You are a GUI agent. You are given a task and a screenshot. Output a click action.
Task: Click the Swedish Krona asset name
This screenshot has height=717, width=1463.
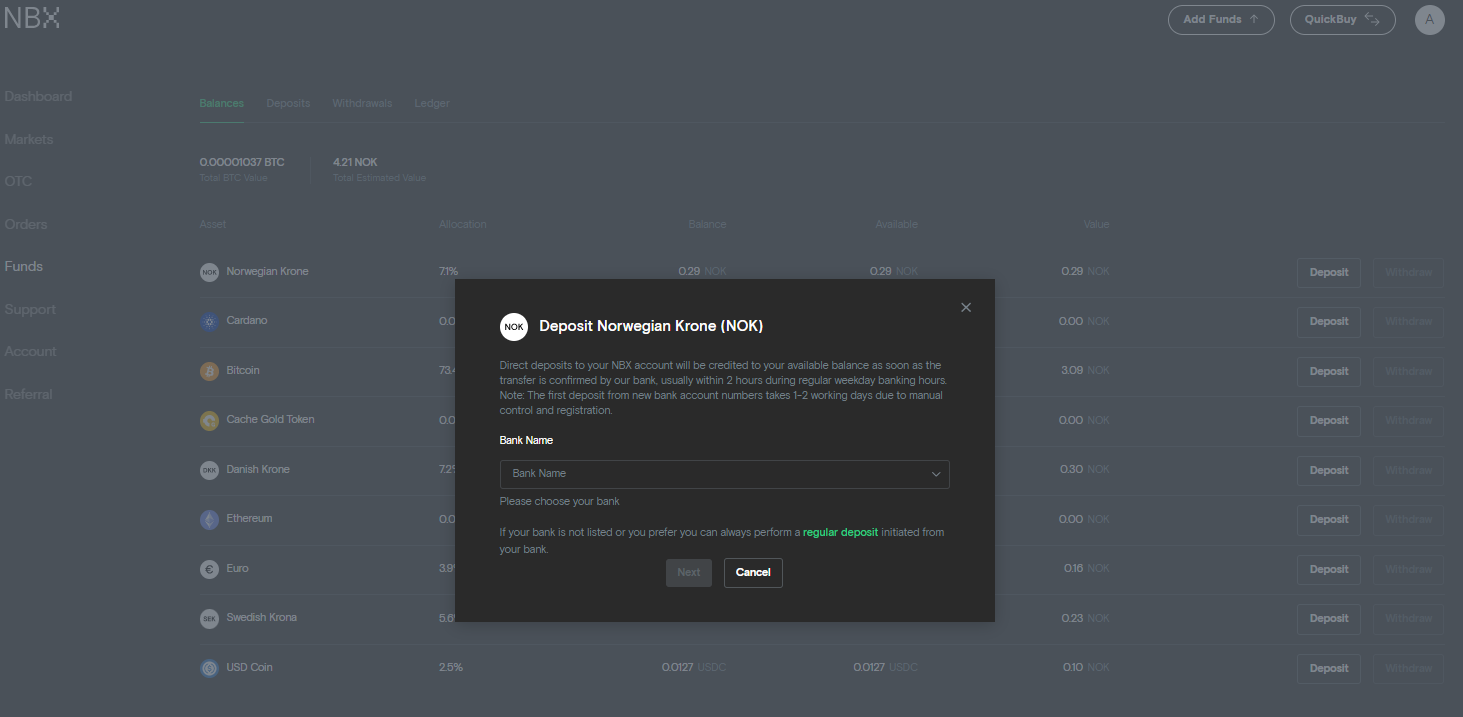[x=261, y=617]
